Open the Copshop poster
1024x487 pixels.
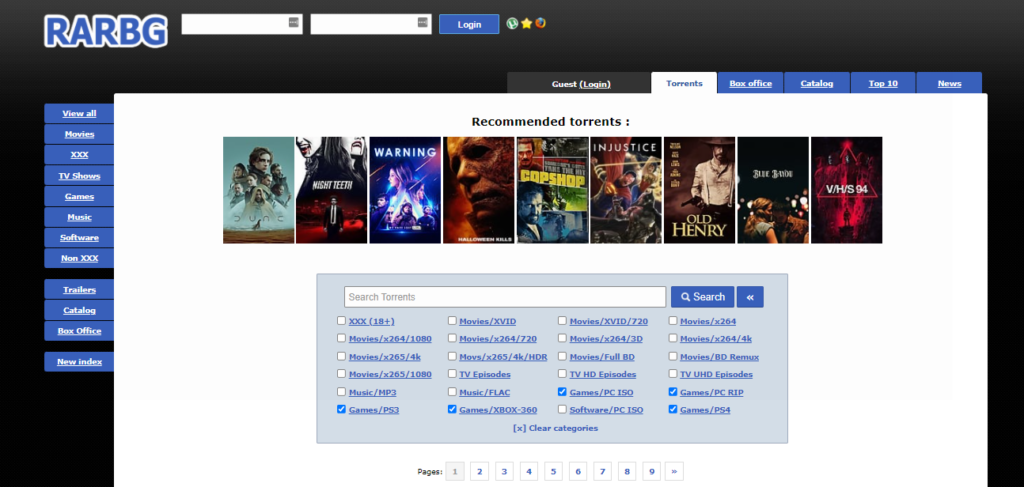[x=552, y=190]
